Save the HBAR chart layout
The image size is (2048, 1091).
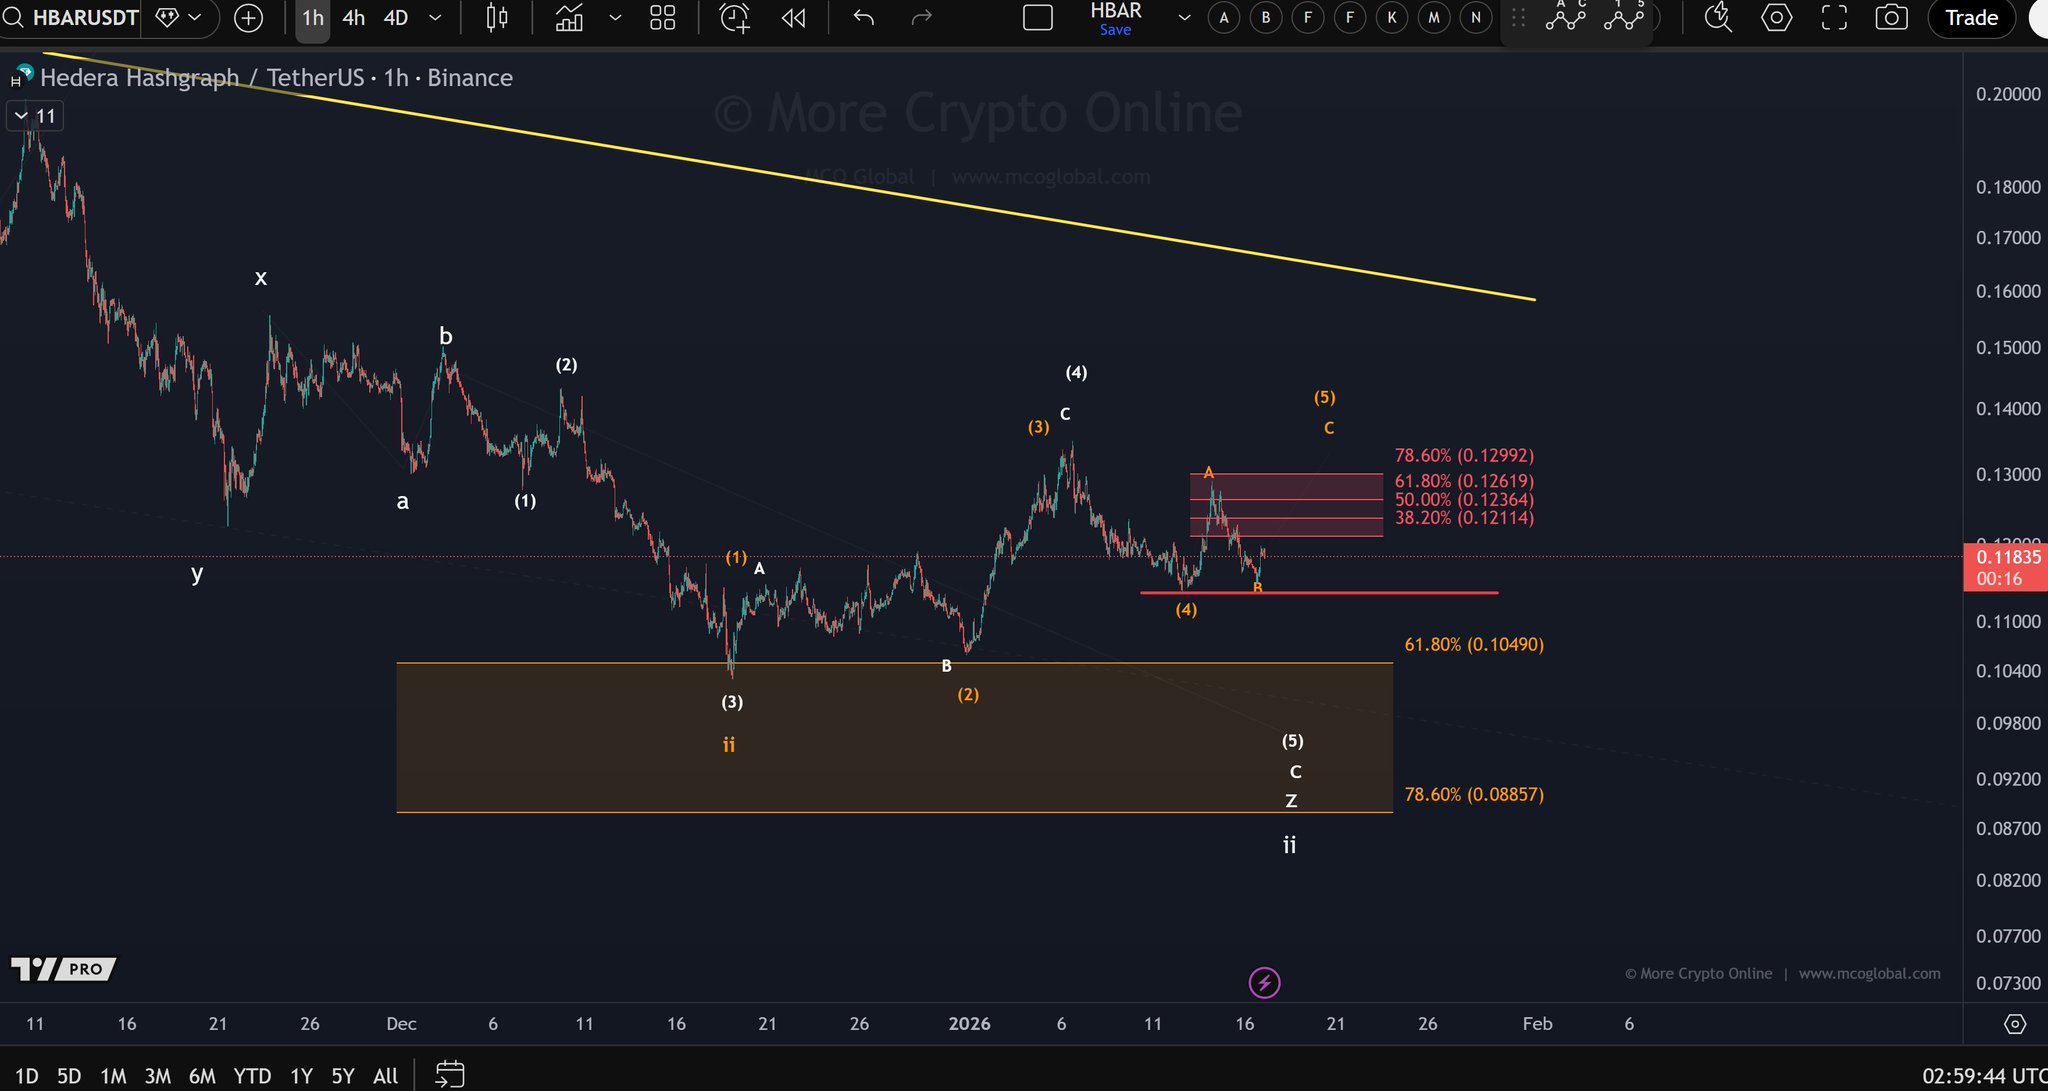[1115, 30]
